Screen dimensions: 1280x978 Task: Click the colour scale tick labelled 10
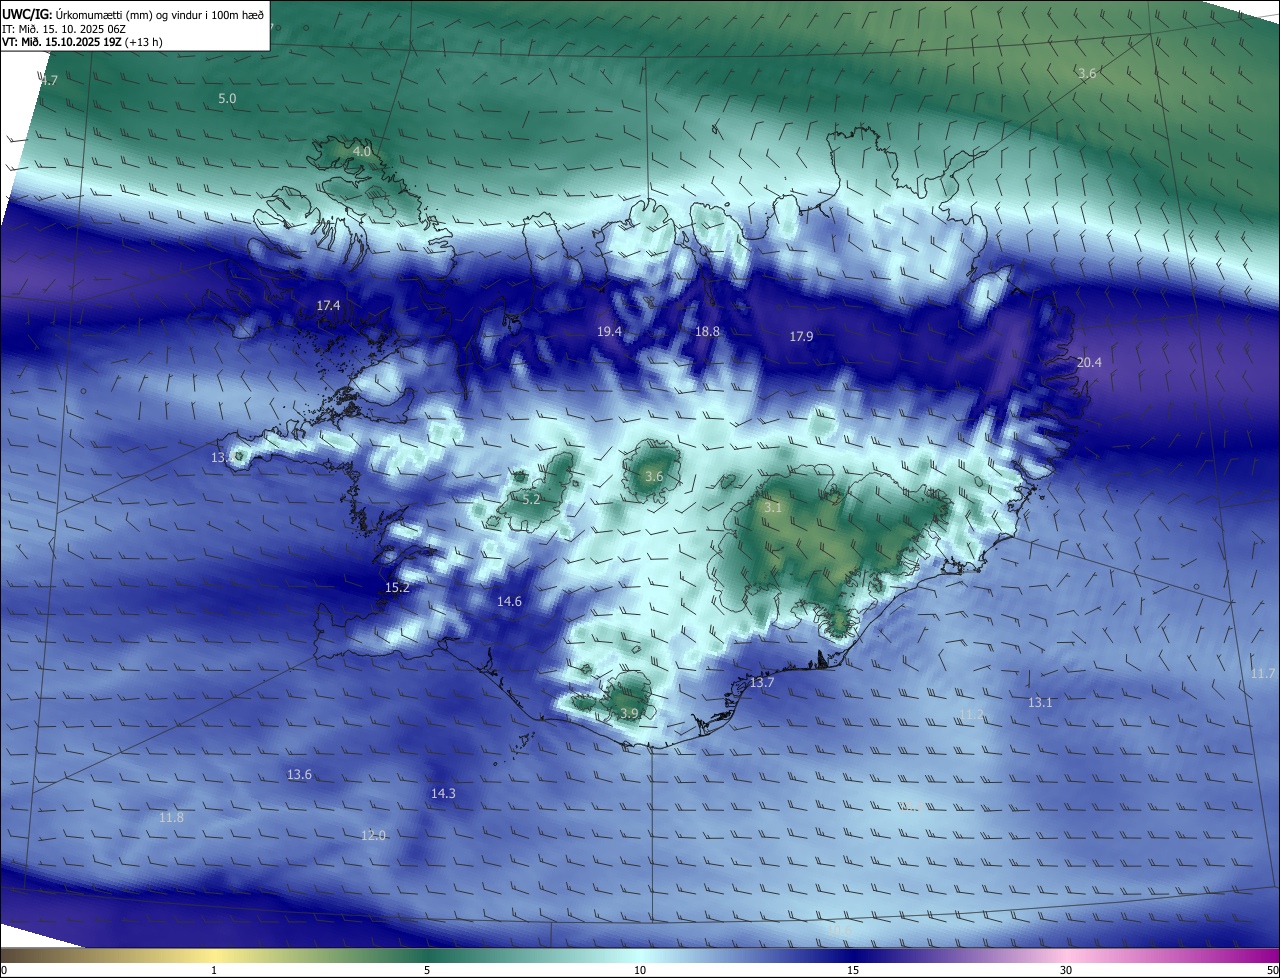click(x=640, y=970)
